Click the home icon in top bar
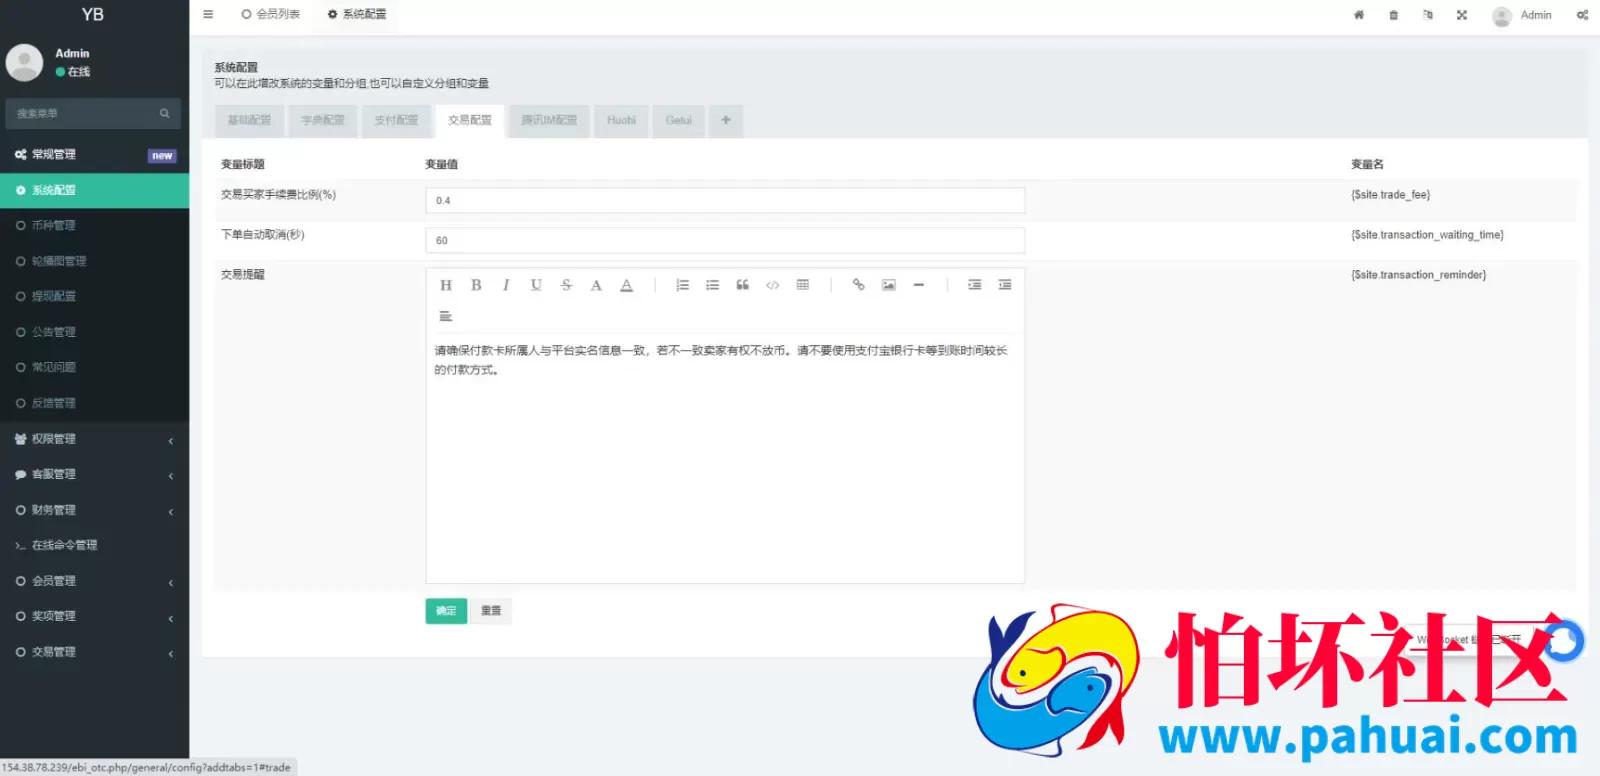Viewport: 1600px width, 776px height. 1359,15
